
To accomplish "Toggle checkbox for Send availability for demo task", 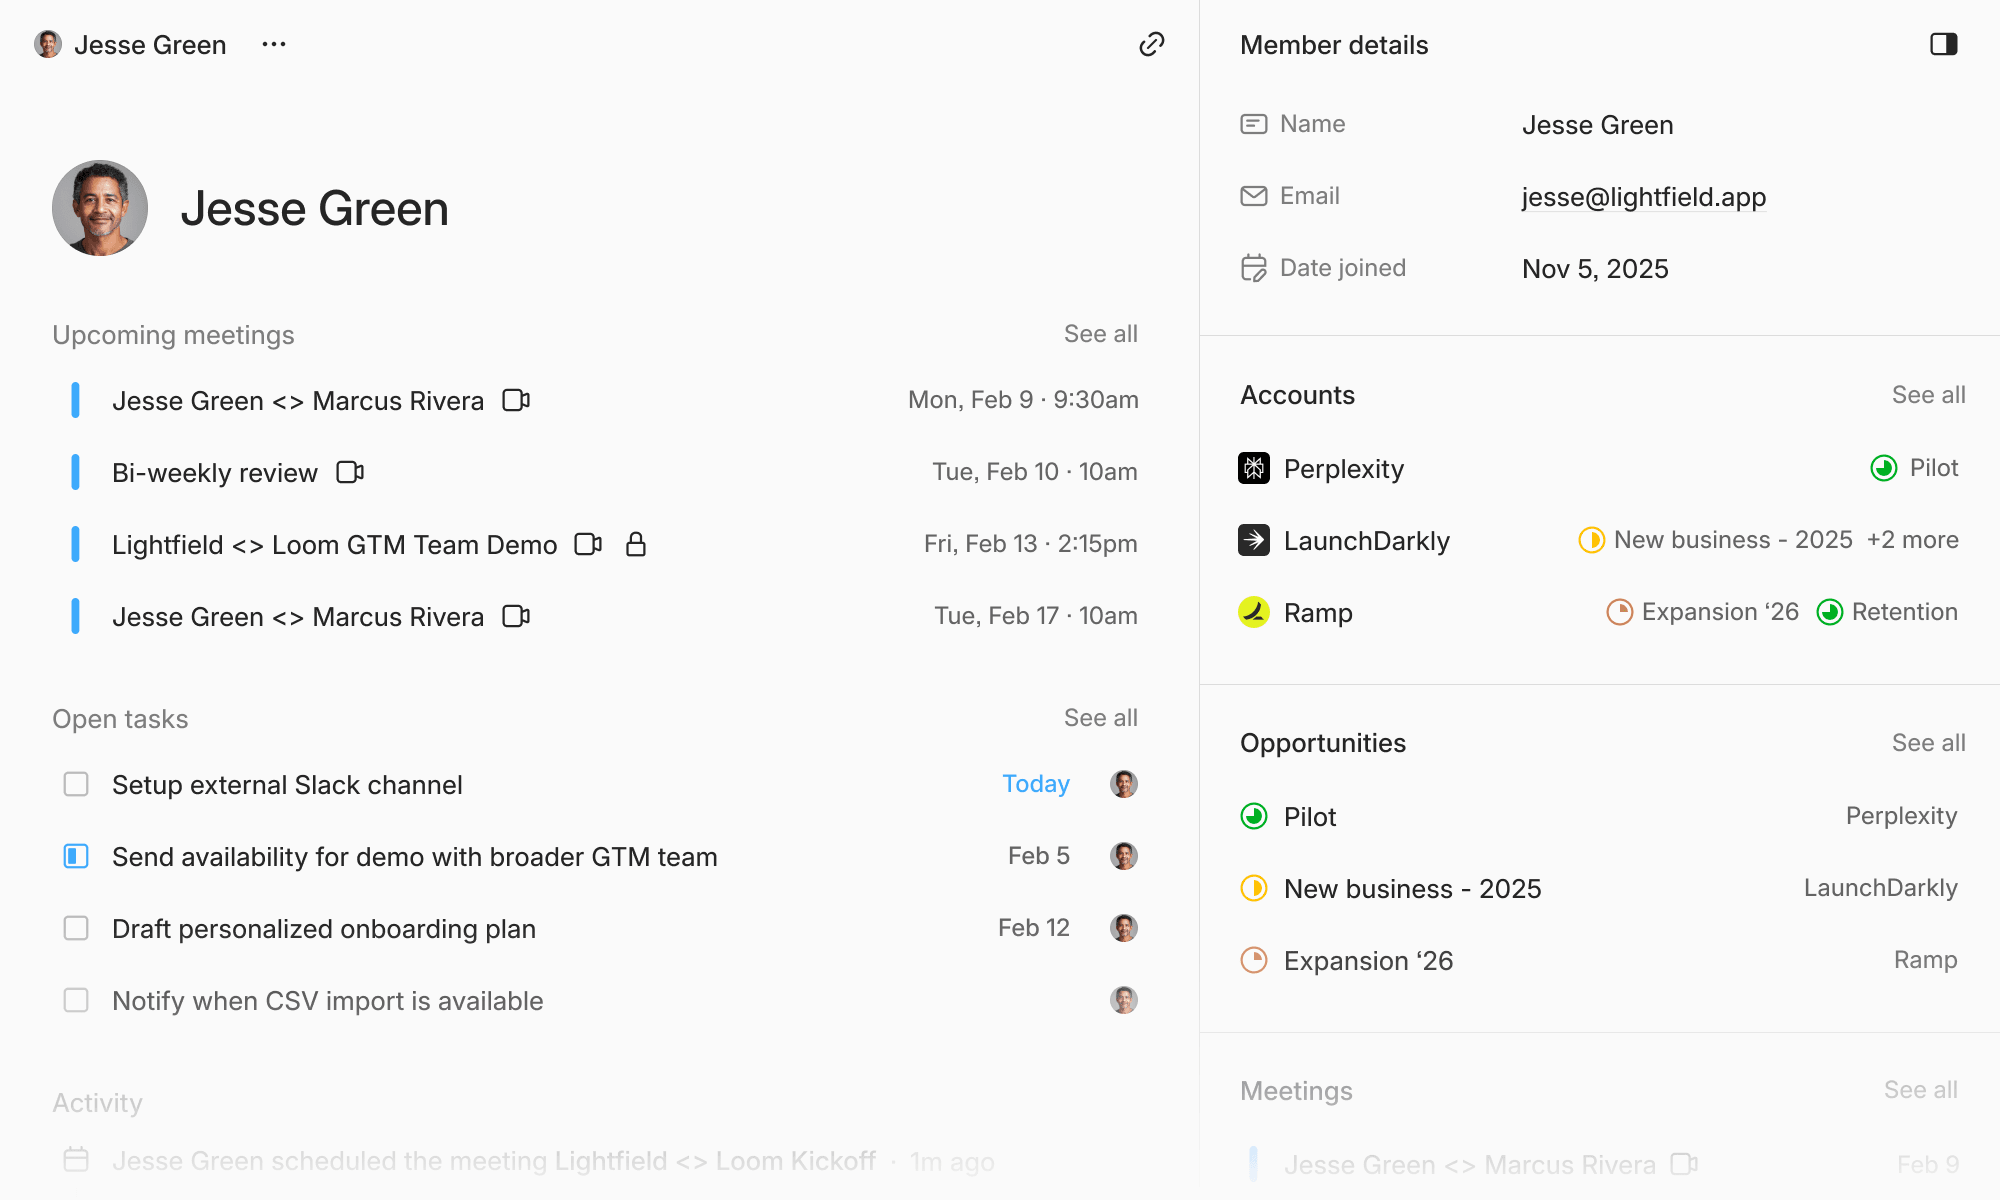I will (76, 856).
